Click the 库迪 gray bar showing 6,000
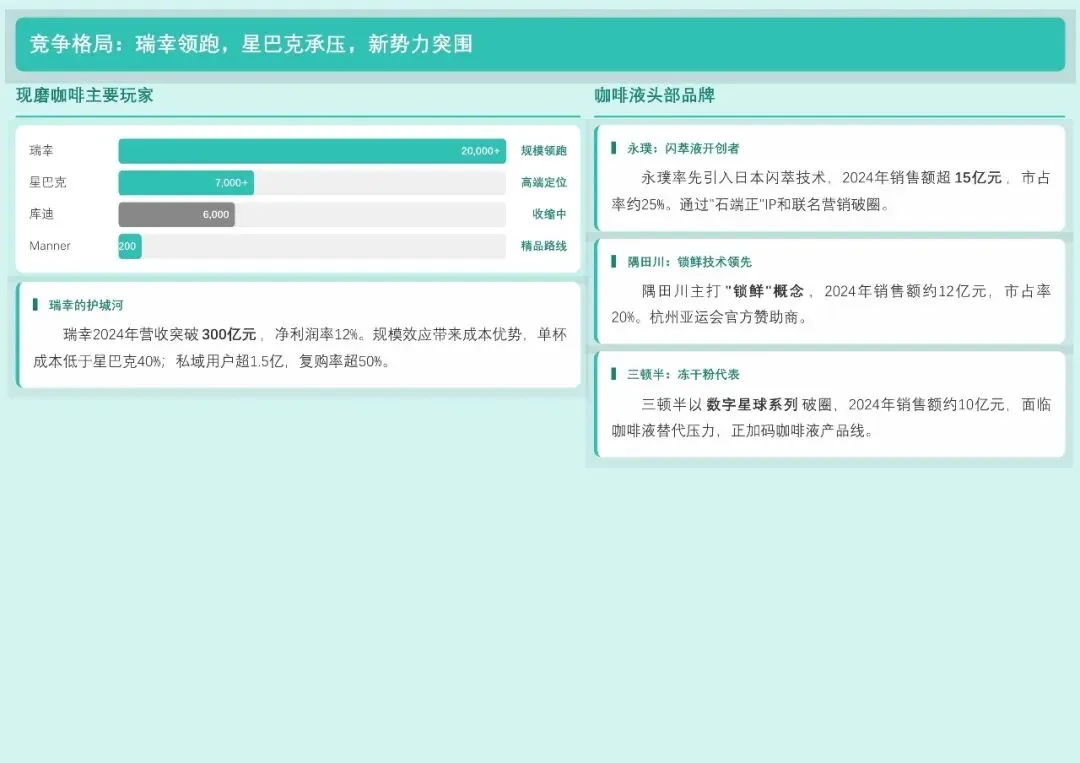The height and width of the screenshot is (763, 1080). click(x=176, y=214)
